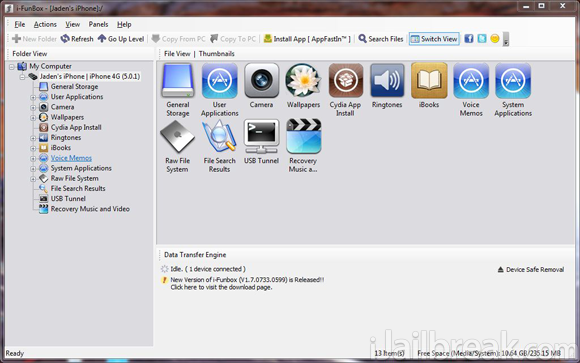Click the yellow smiley face toolbar icon
This screenshot has width=580, height=363.
click(495, 38)
